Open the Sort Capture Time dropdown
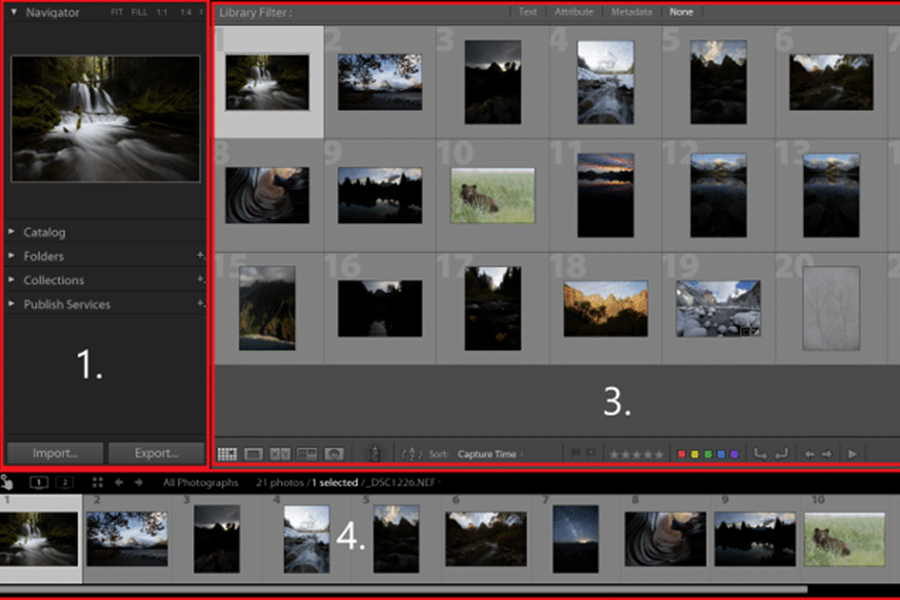The height and width of the screenshot is (600, 900). click(487, 454)
